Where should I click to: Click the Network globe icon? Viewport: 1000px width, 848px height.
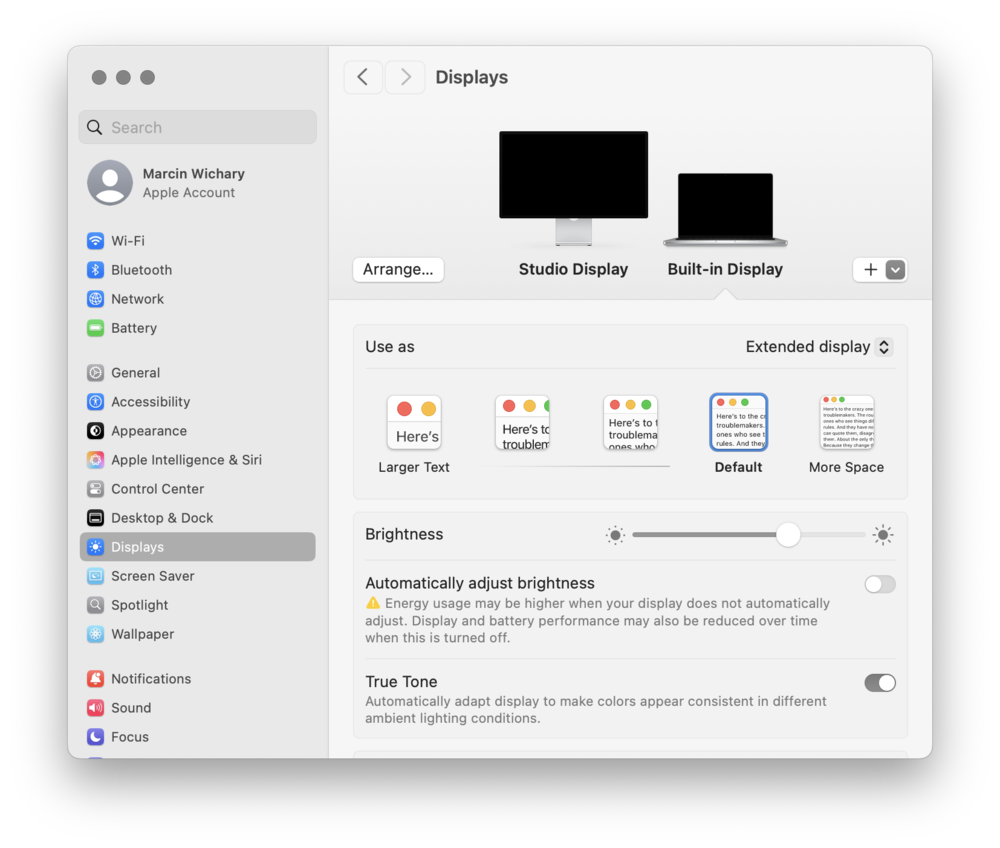coord(96,299)
